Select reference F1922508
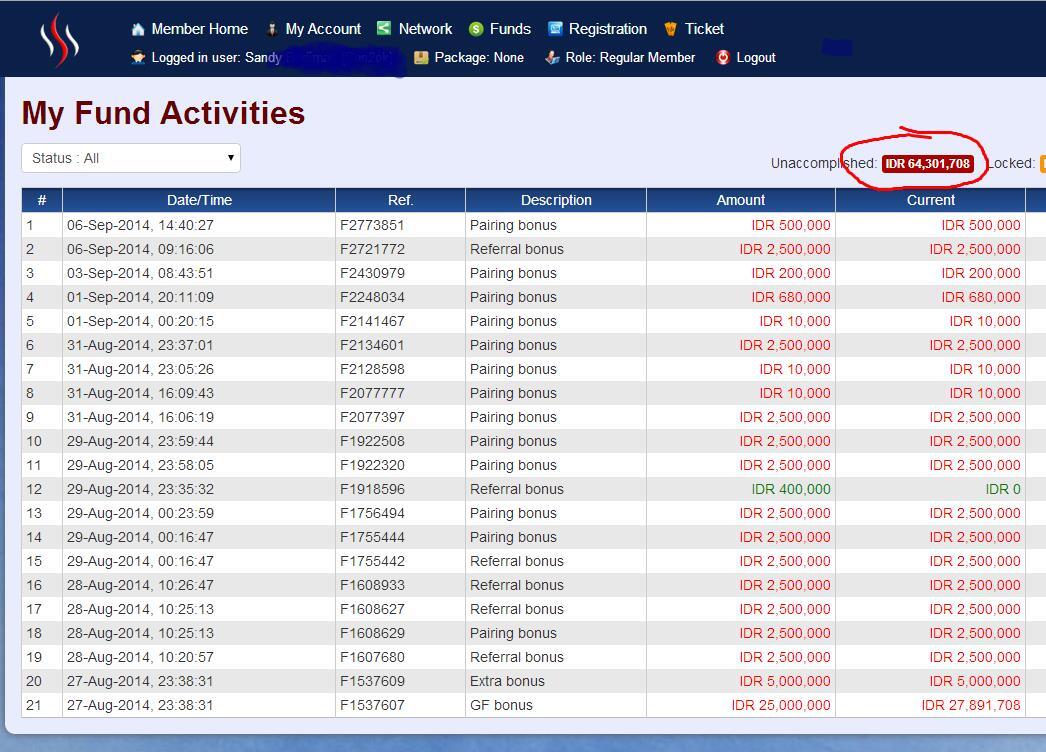The image size is (1046, 752). click(372, 442)
